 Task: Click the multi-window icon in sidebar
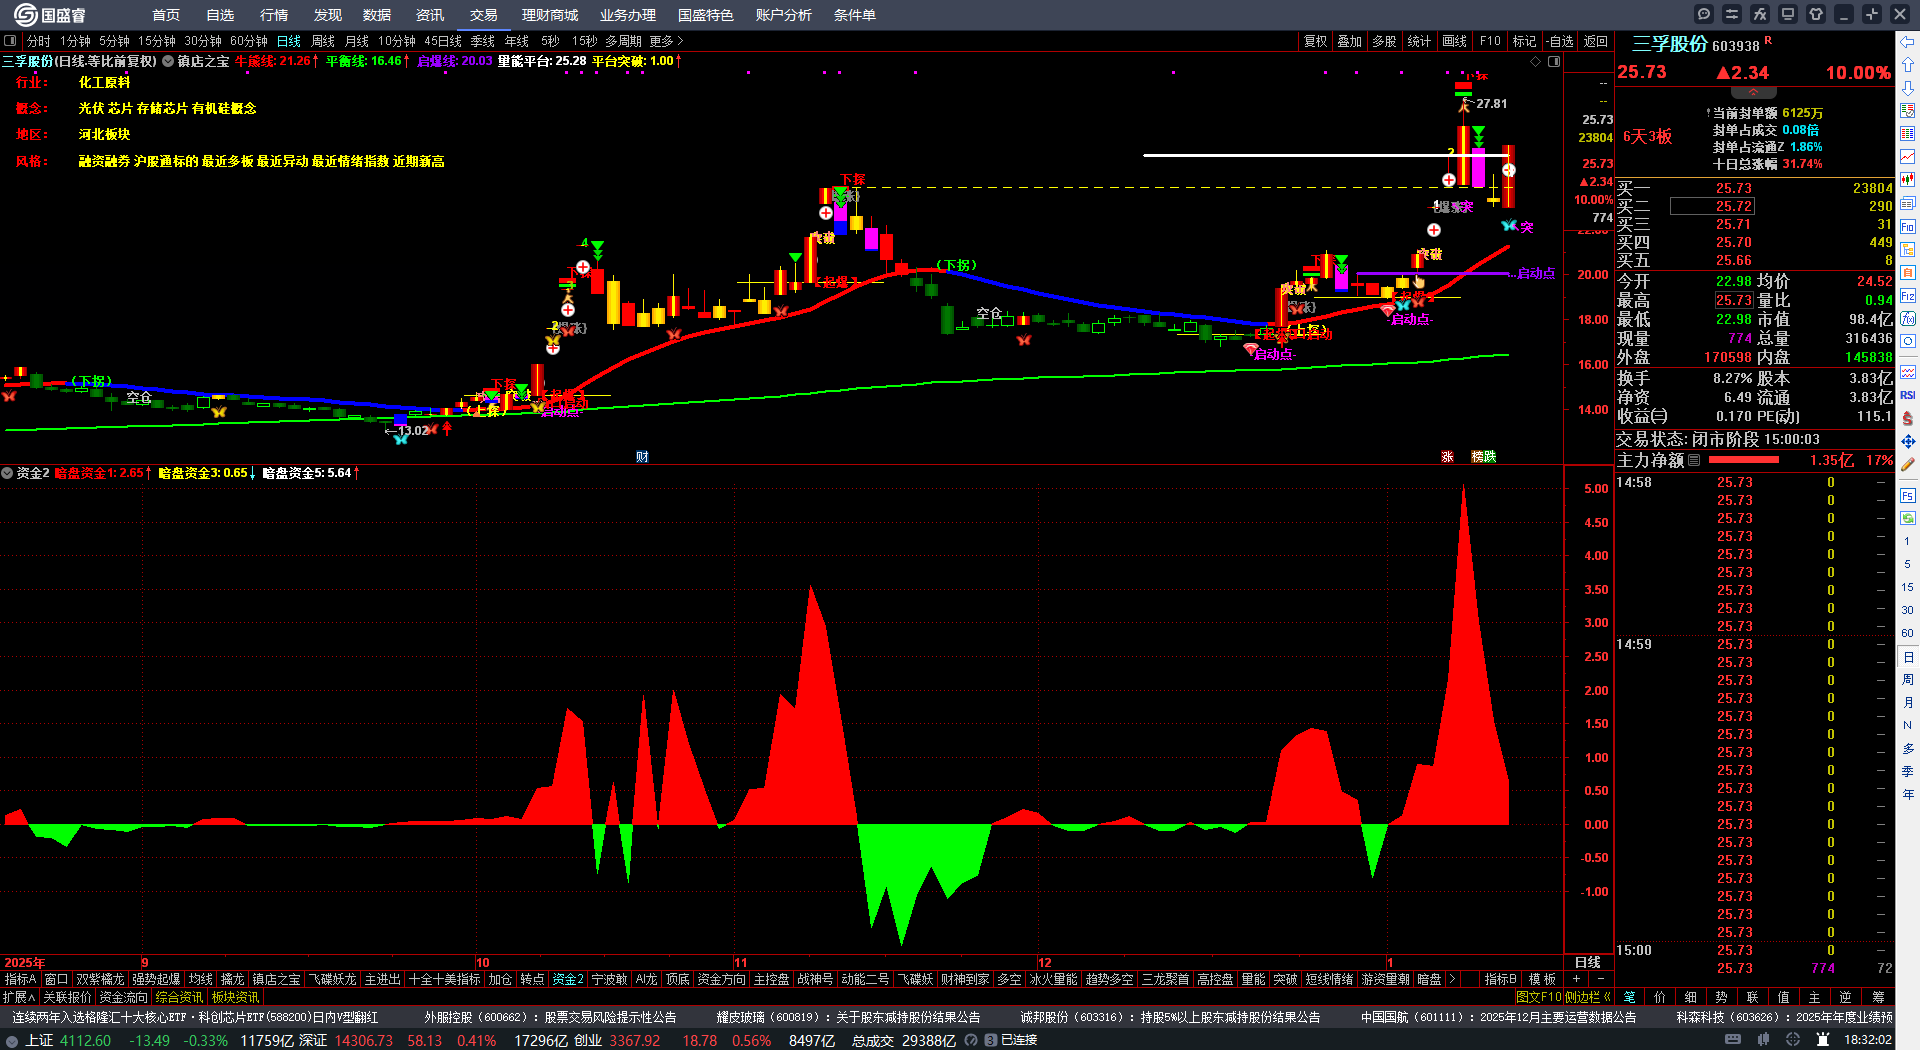coord(1908,204)
